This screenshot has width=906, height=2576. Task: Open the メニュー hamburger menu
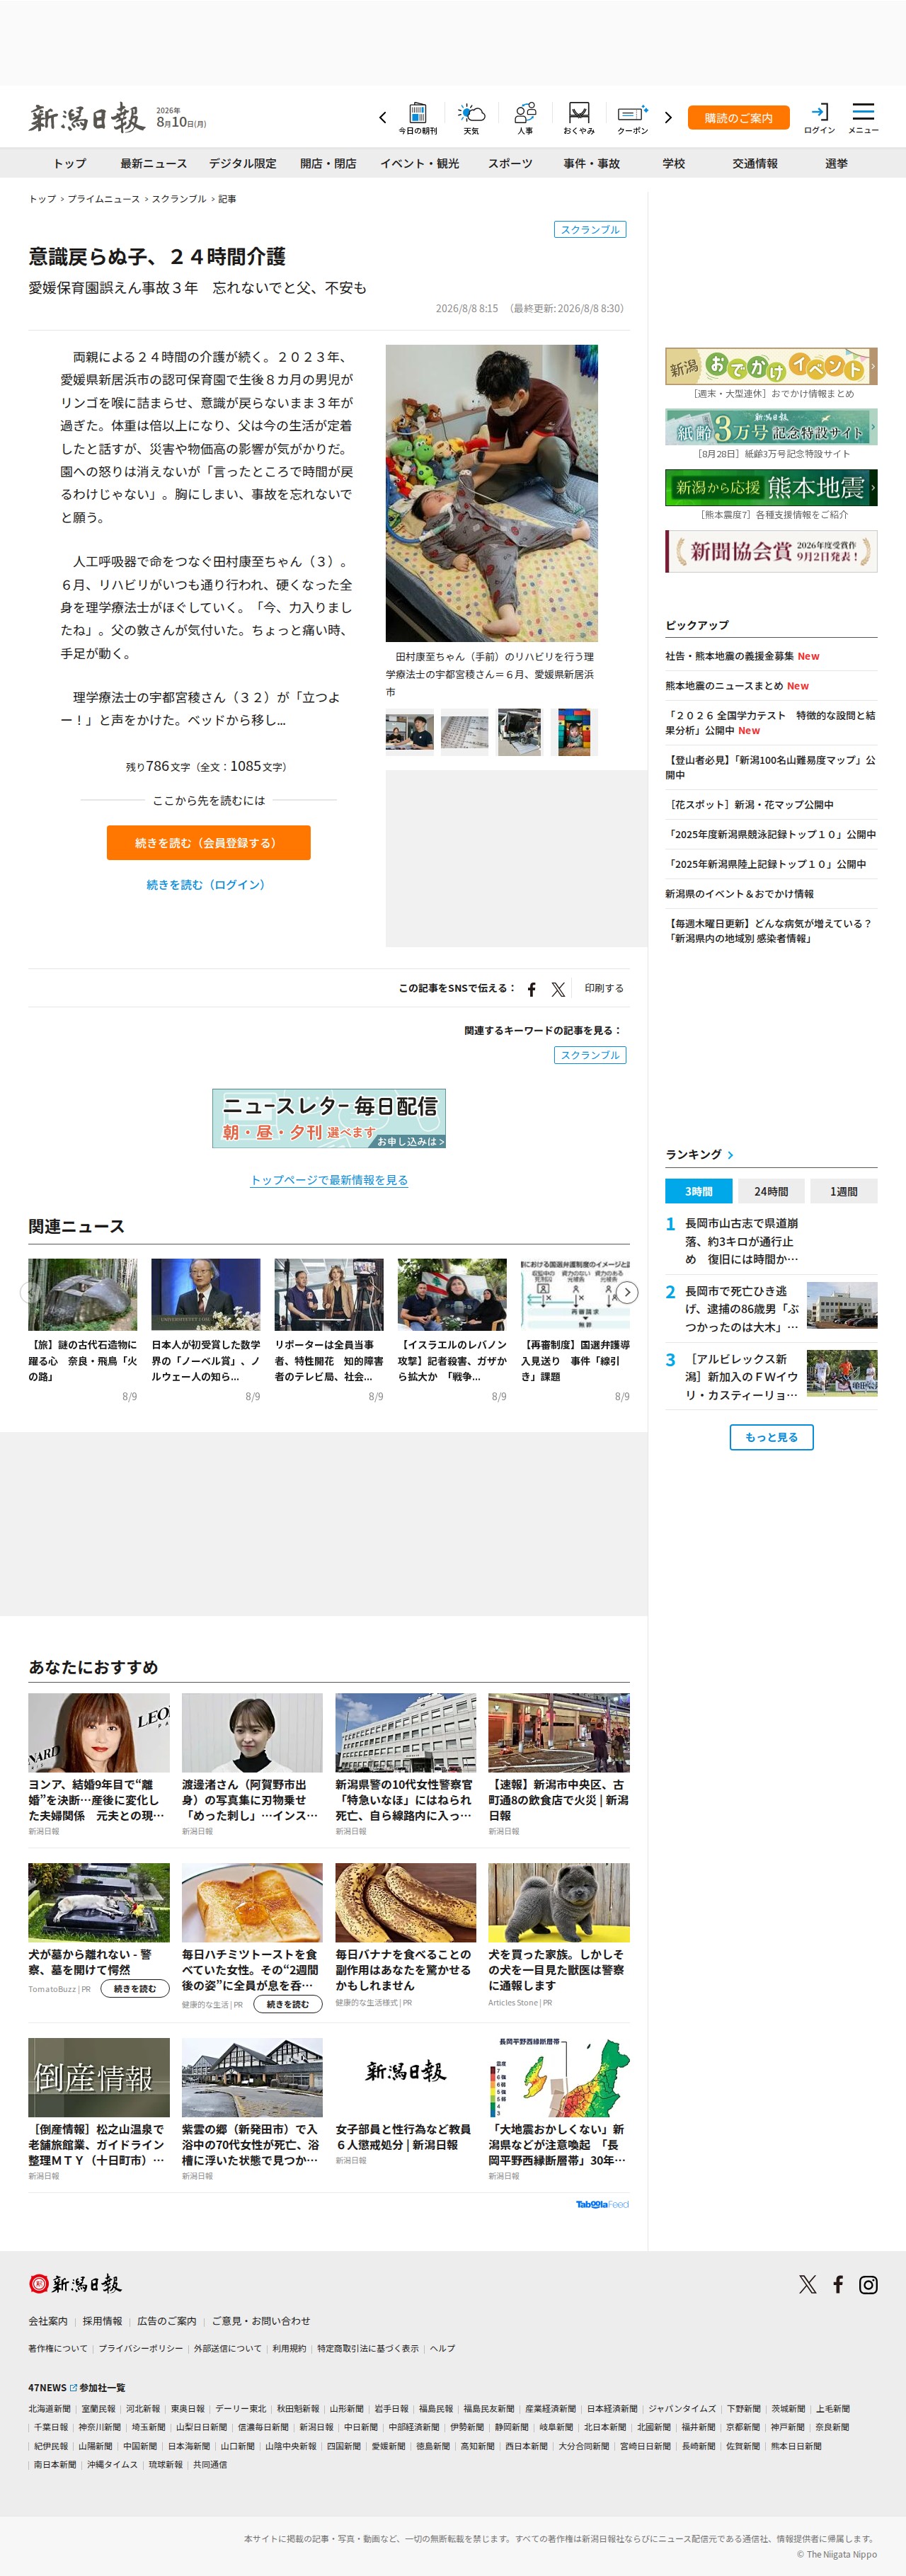click(863, 117)
